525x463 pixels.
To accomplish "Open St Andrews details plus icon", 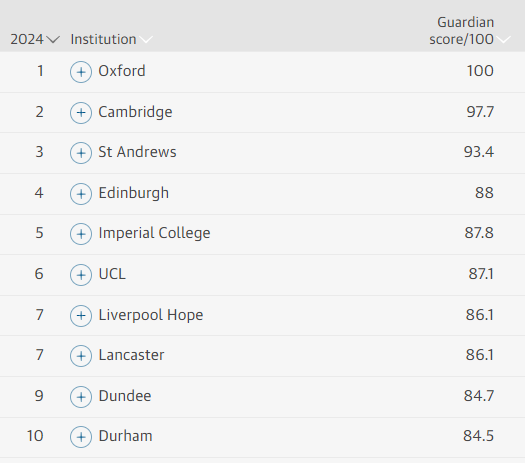I will [x=81, y=153].
